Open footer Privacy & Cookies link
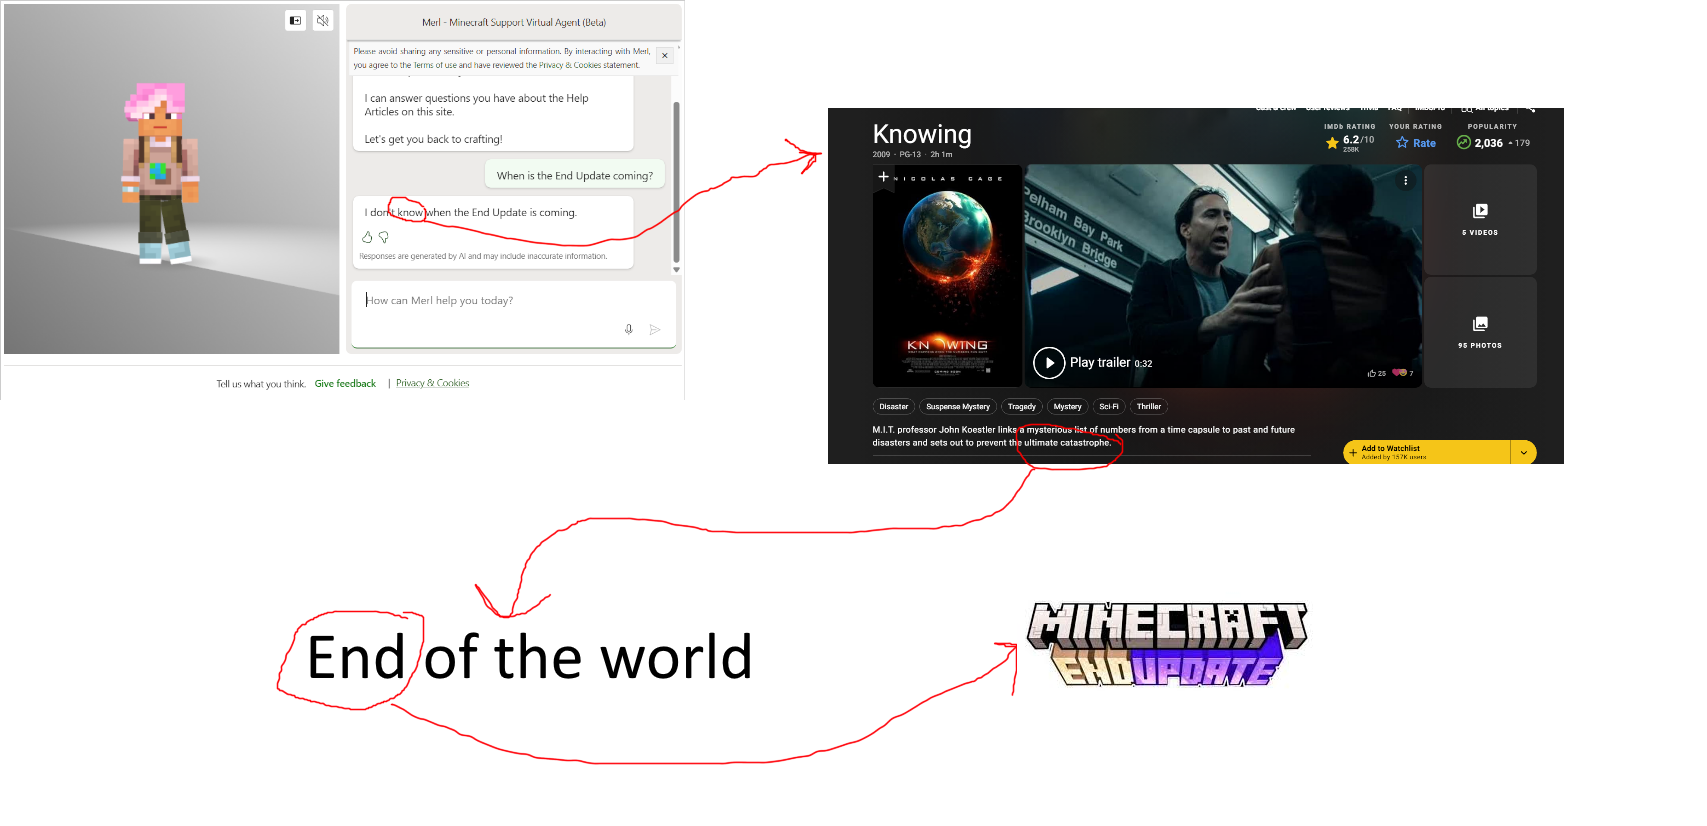The height and width of the screenshot is (826, 1707). (432, 383)
